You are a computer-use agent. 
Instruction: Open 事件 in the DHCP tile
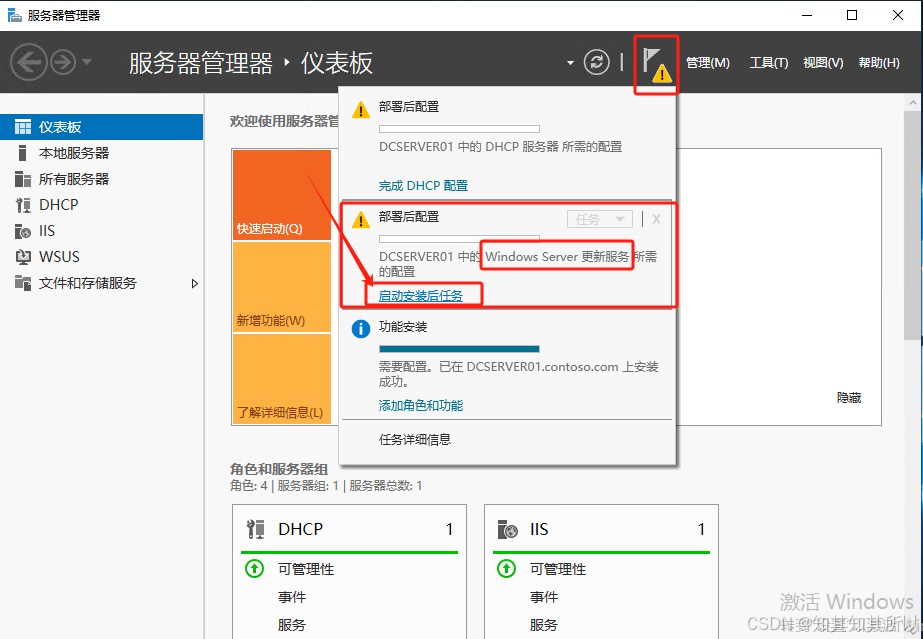coord(292,597)
